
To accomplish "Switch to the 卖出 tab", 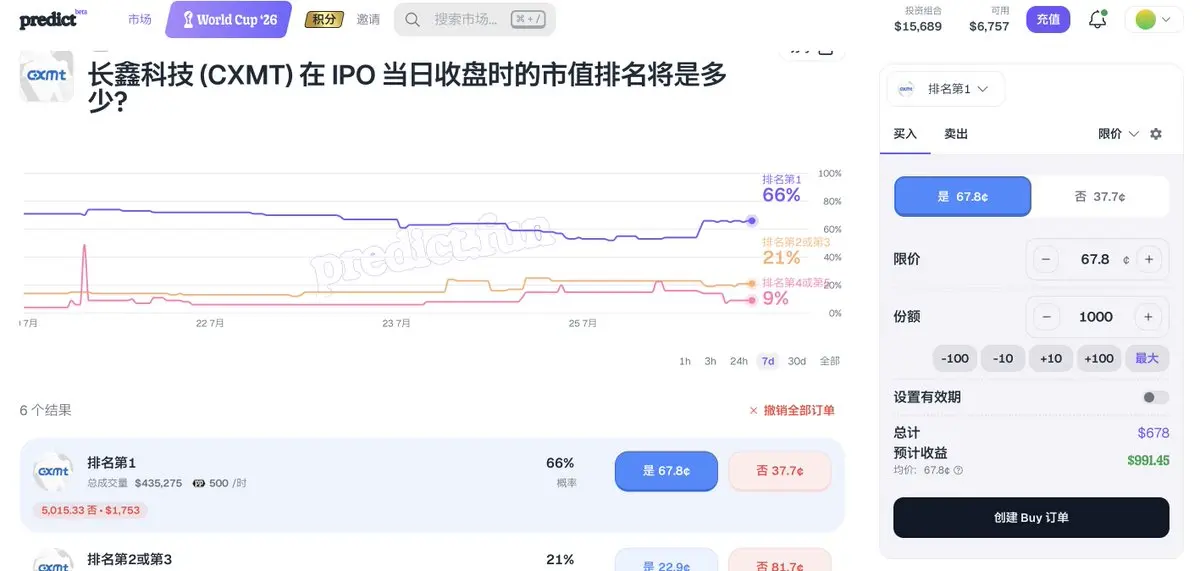I will tap(956, 134).
